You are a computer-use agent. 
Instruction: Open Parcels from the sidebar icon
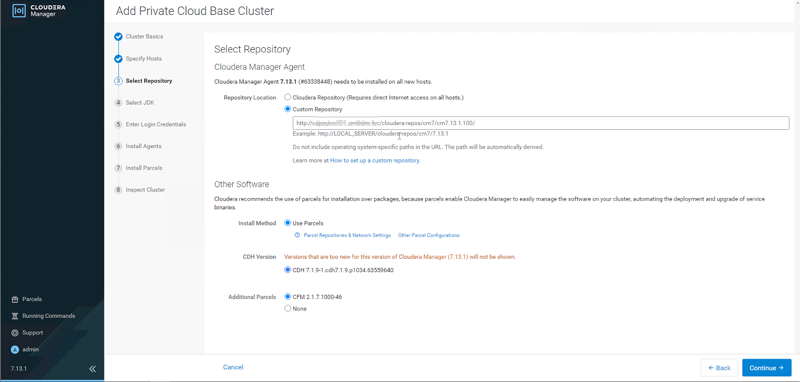point(15,299)
